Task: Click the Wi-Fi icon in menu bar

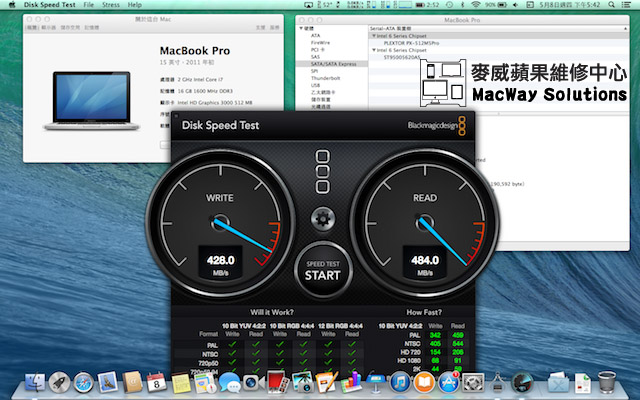Action: 475,5
